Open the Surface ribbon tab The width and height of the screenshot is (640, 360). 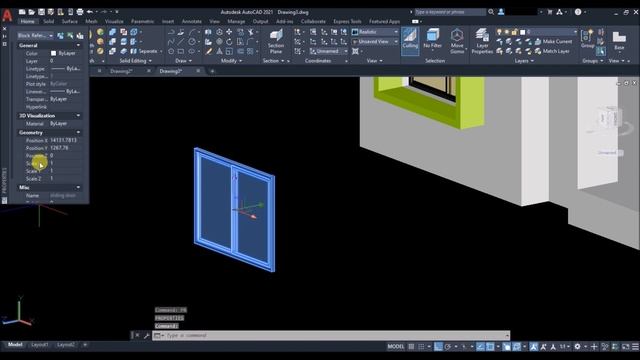click(x=69, y=21)
